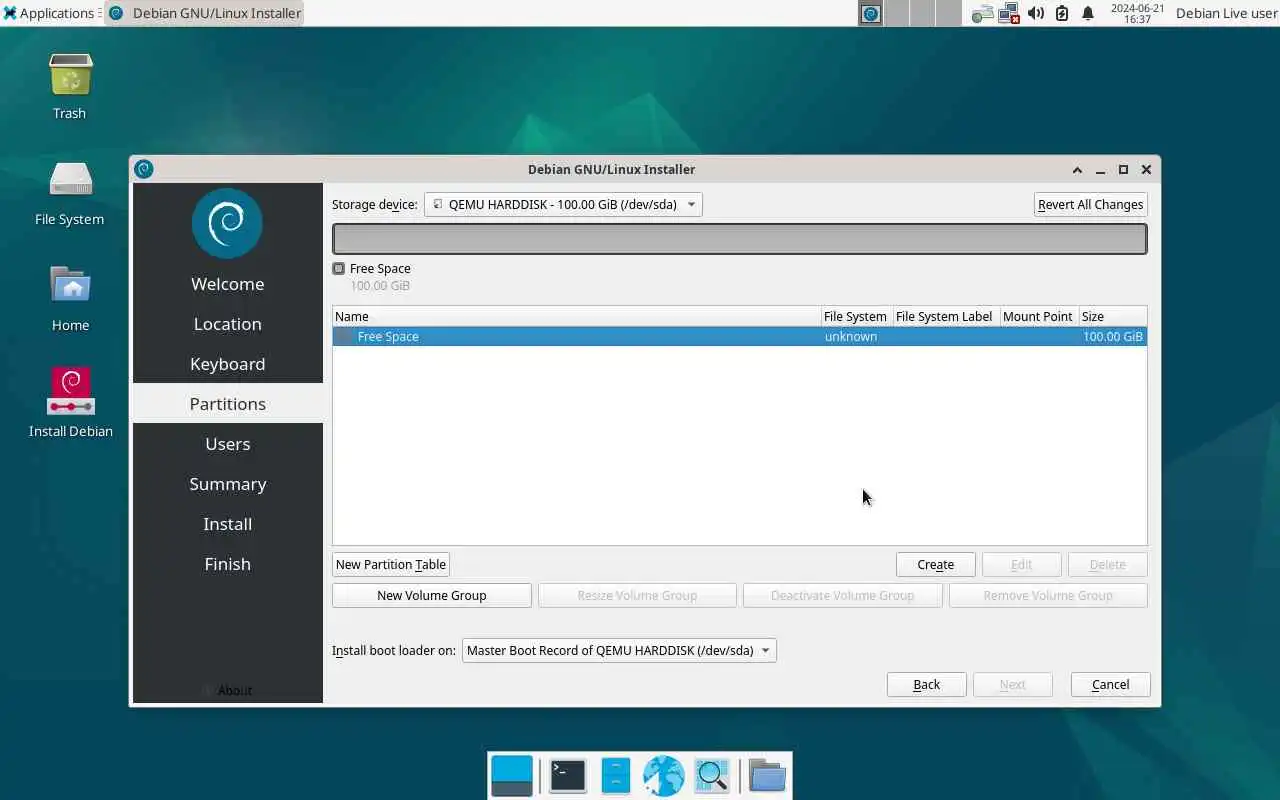This screenshot has height=800, width=1280.
Task: Select the Partitions step in sidebar
Action: coord(228,404)
